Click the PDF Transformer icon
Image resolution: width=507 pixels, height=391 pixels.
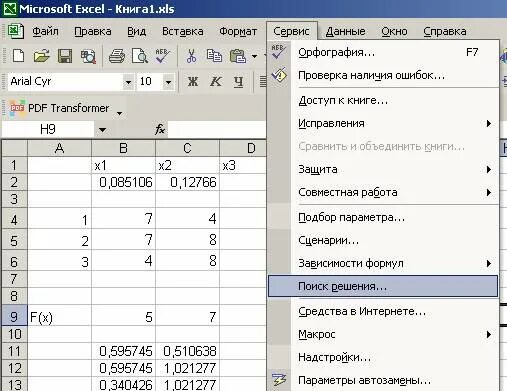[17, 108]
